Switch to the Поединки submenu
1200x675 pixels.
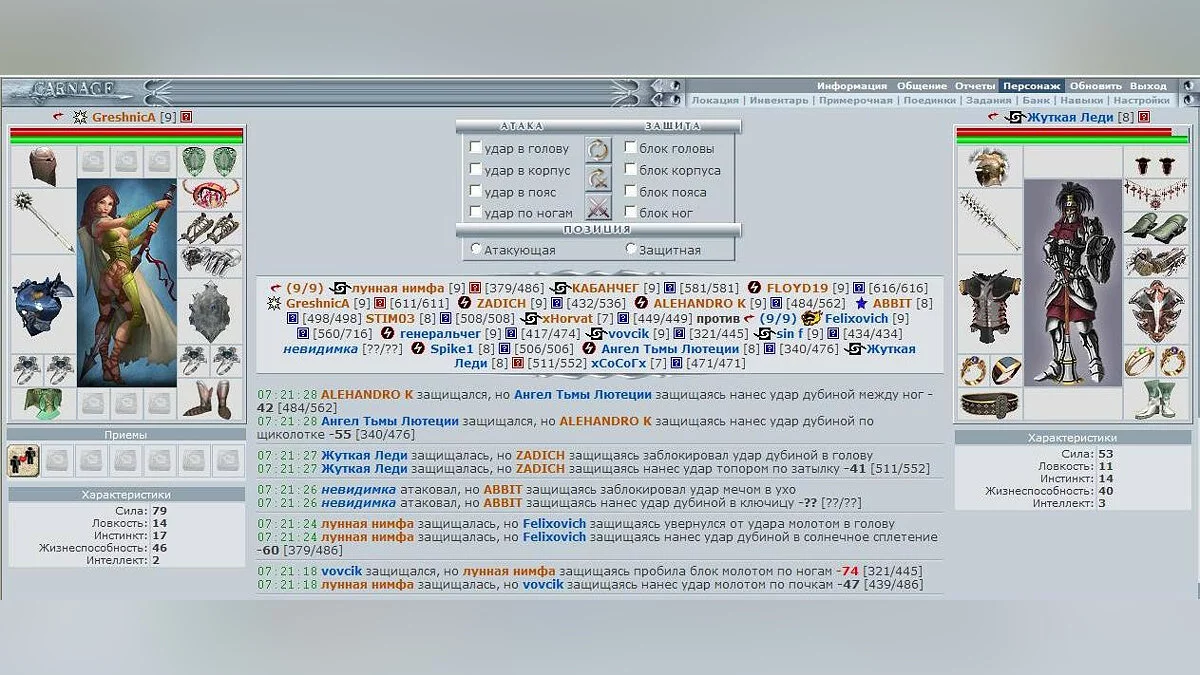[929, 100]
